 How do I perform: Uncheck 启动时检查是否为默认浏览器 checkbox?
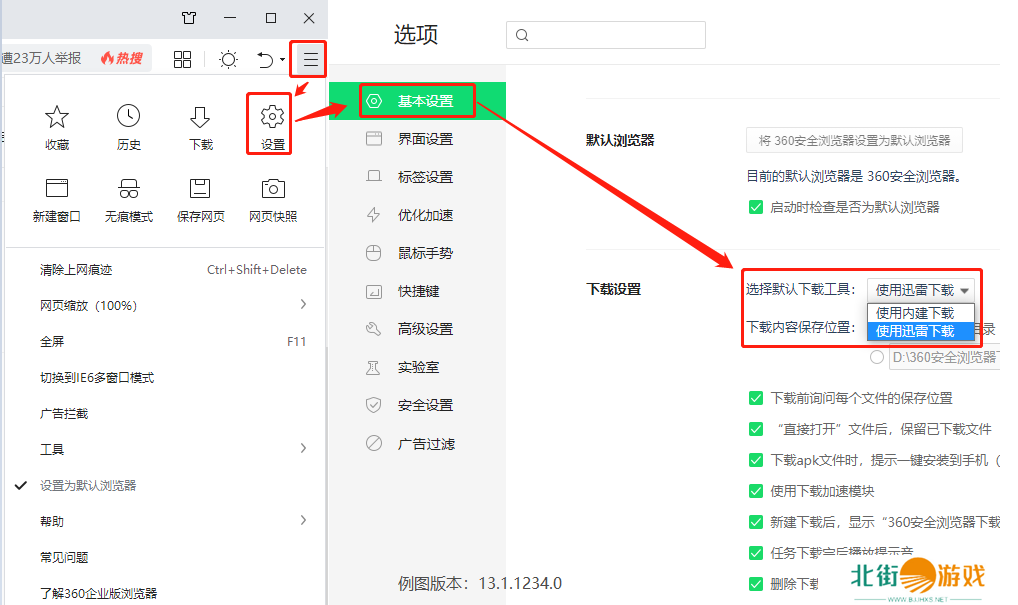(756, 207)
